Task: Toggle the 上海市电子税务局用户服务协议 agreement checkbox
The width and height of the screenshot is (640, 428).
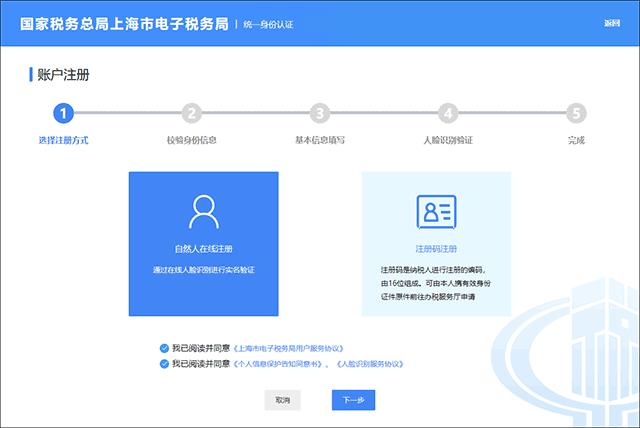Action: pos(164,348)
